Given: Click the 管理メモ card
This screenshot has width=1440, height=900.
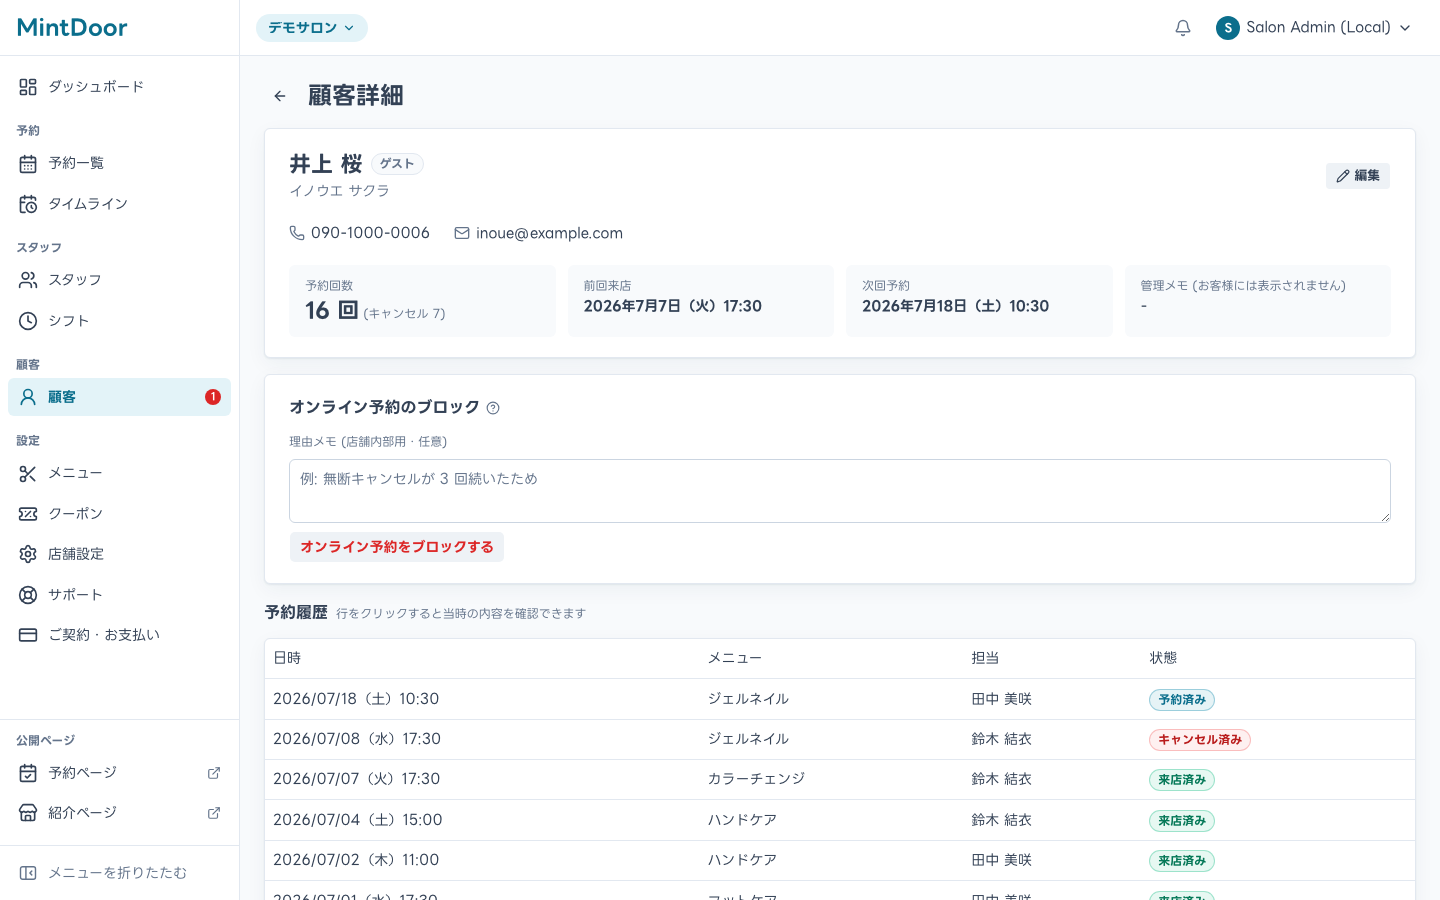Looking at the screenshot, I should (1258, 301).
